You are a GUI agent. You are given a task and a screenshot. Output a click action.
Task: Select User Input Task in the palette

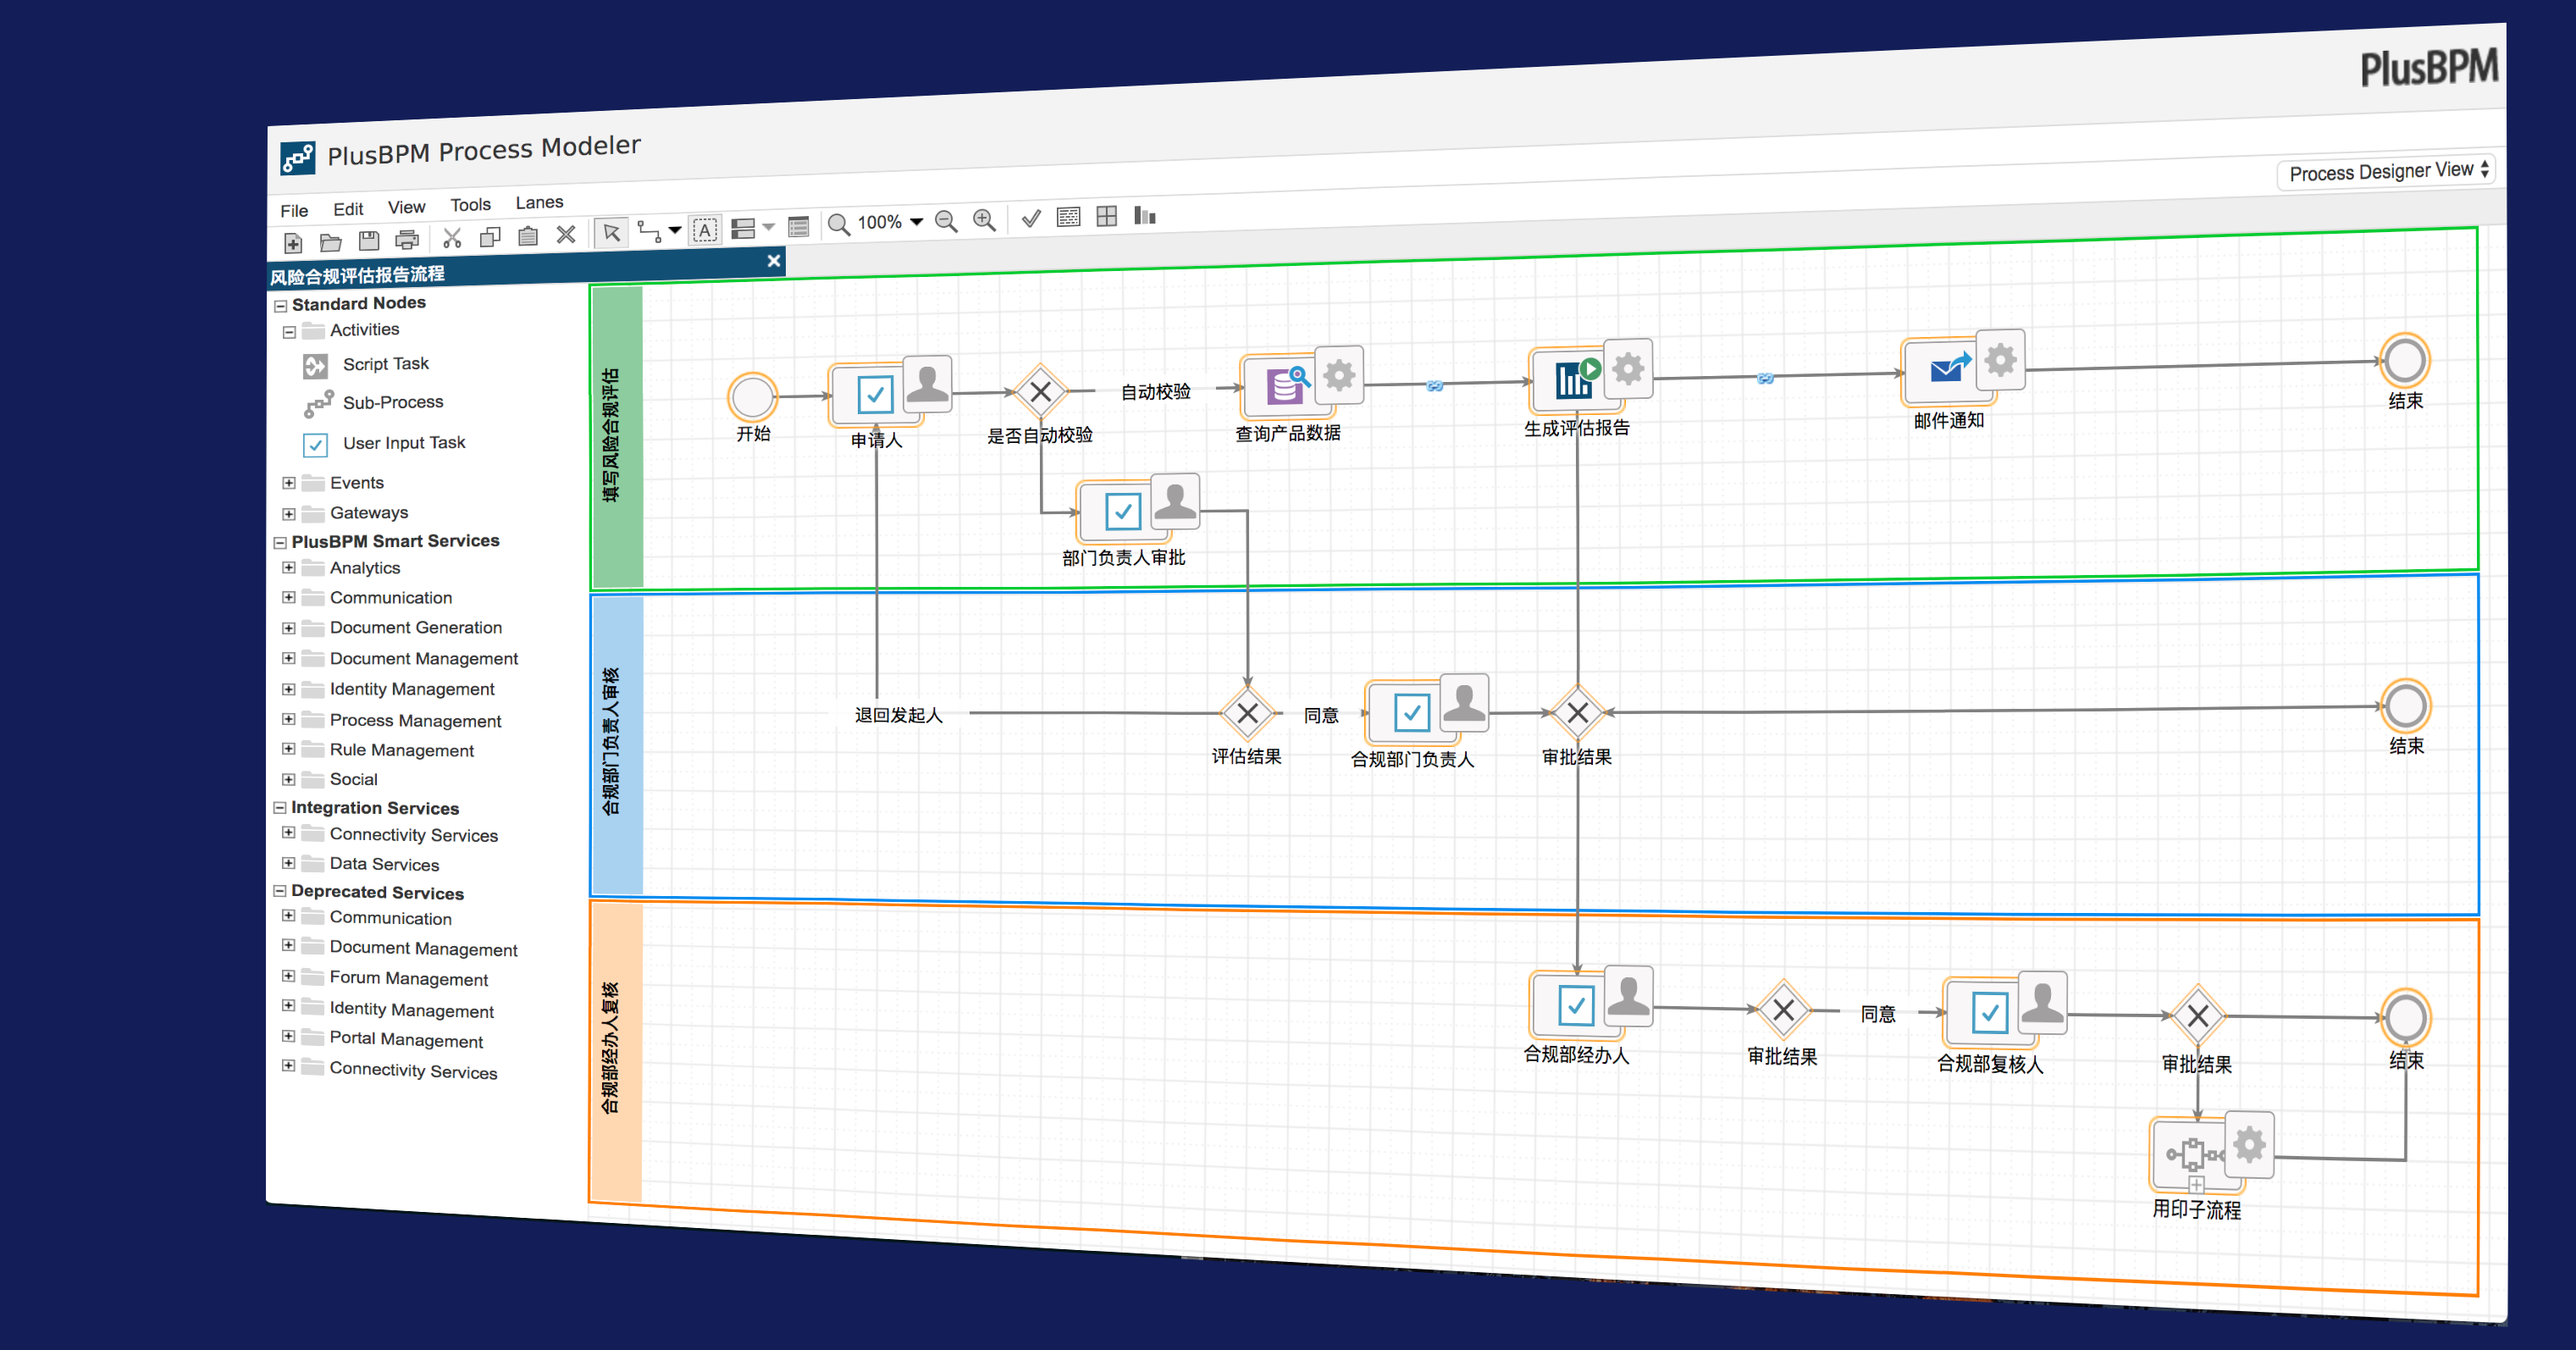[384, 443]
